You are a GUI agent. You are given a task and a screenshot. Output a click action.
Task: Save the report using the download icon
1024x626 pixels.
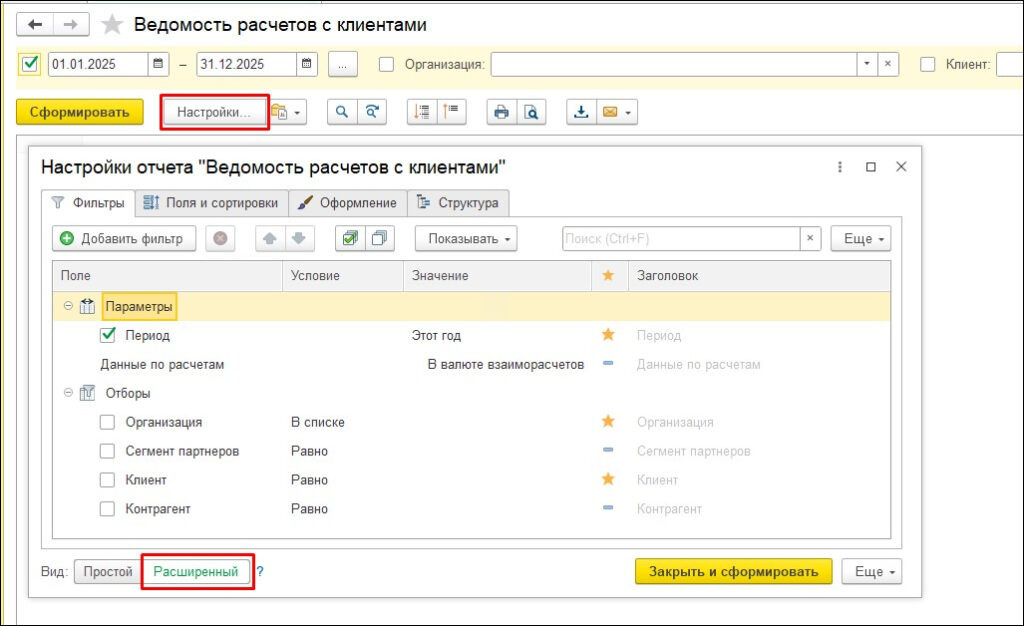click(583, 112)
